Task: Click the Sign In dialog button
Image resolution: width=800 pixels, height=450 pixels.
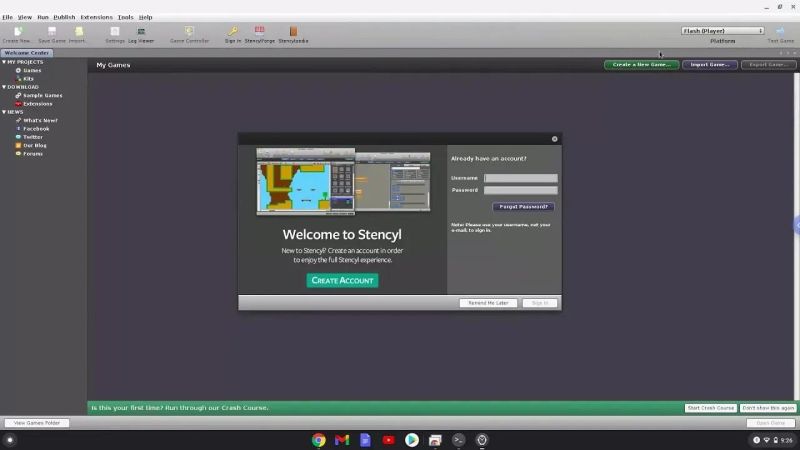Action: [540, 303]
